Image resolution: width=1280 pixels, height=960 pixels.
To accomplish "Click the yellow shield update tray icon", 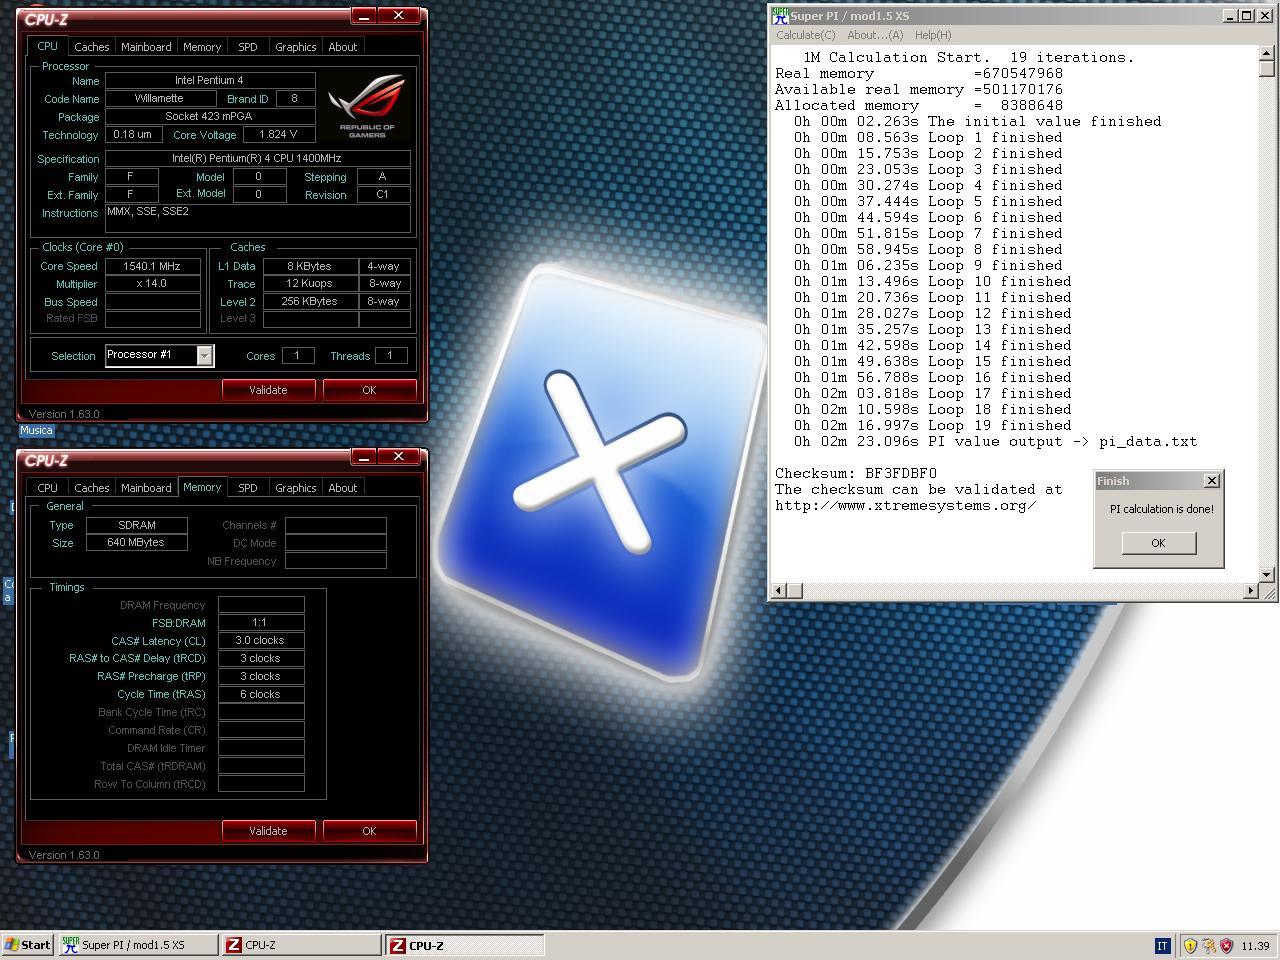I will click(x=1190, y=945).
